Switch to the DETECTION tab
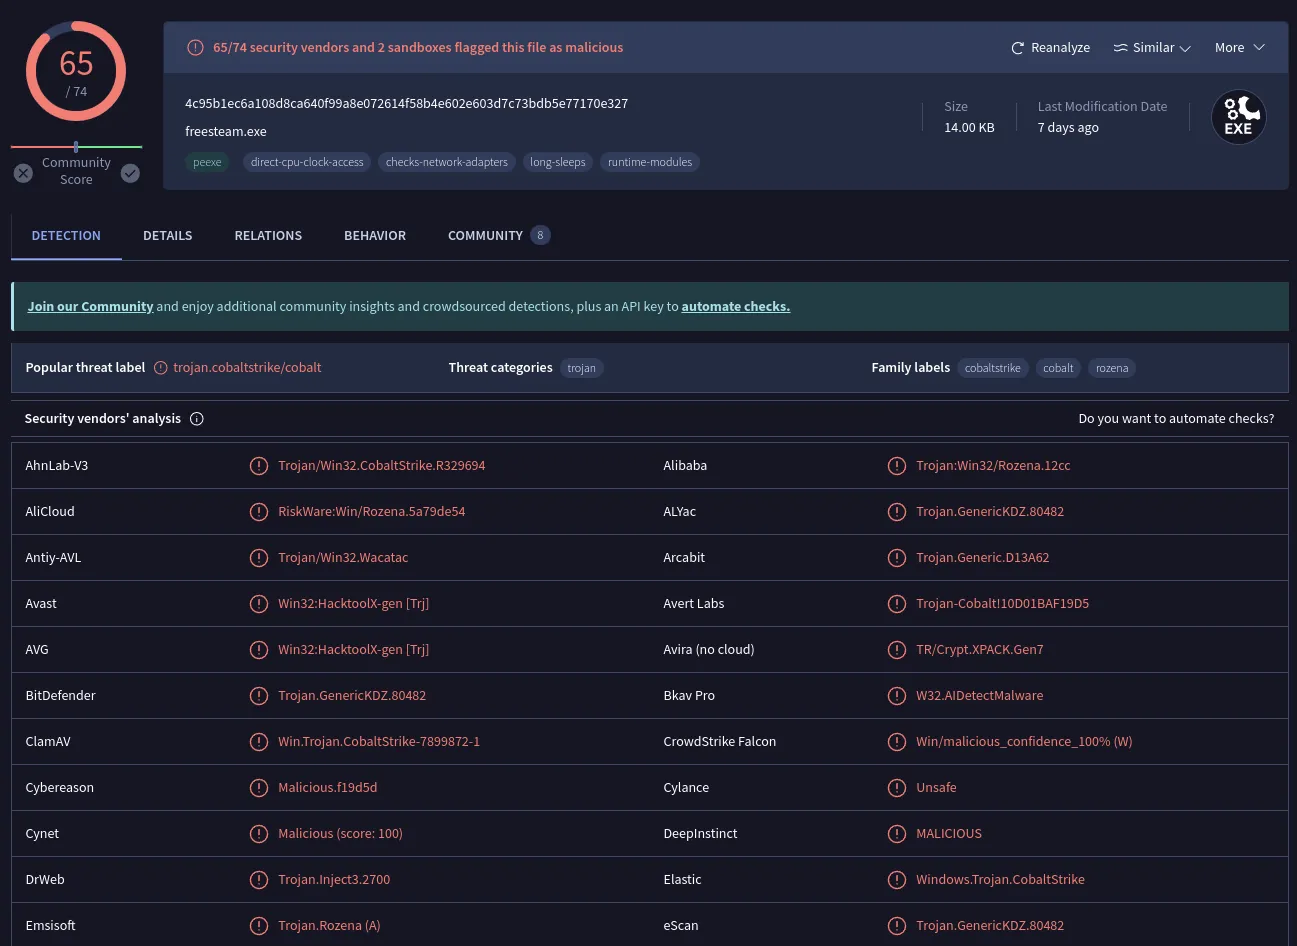Image resolution: width=1297 pixels, height=946 pixels. (66, 236)
